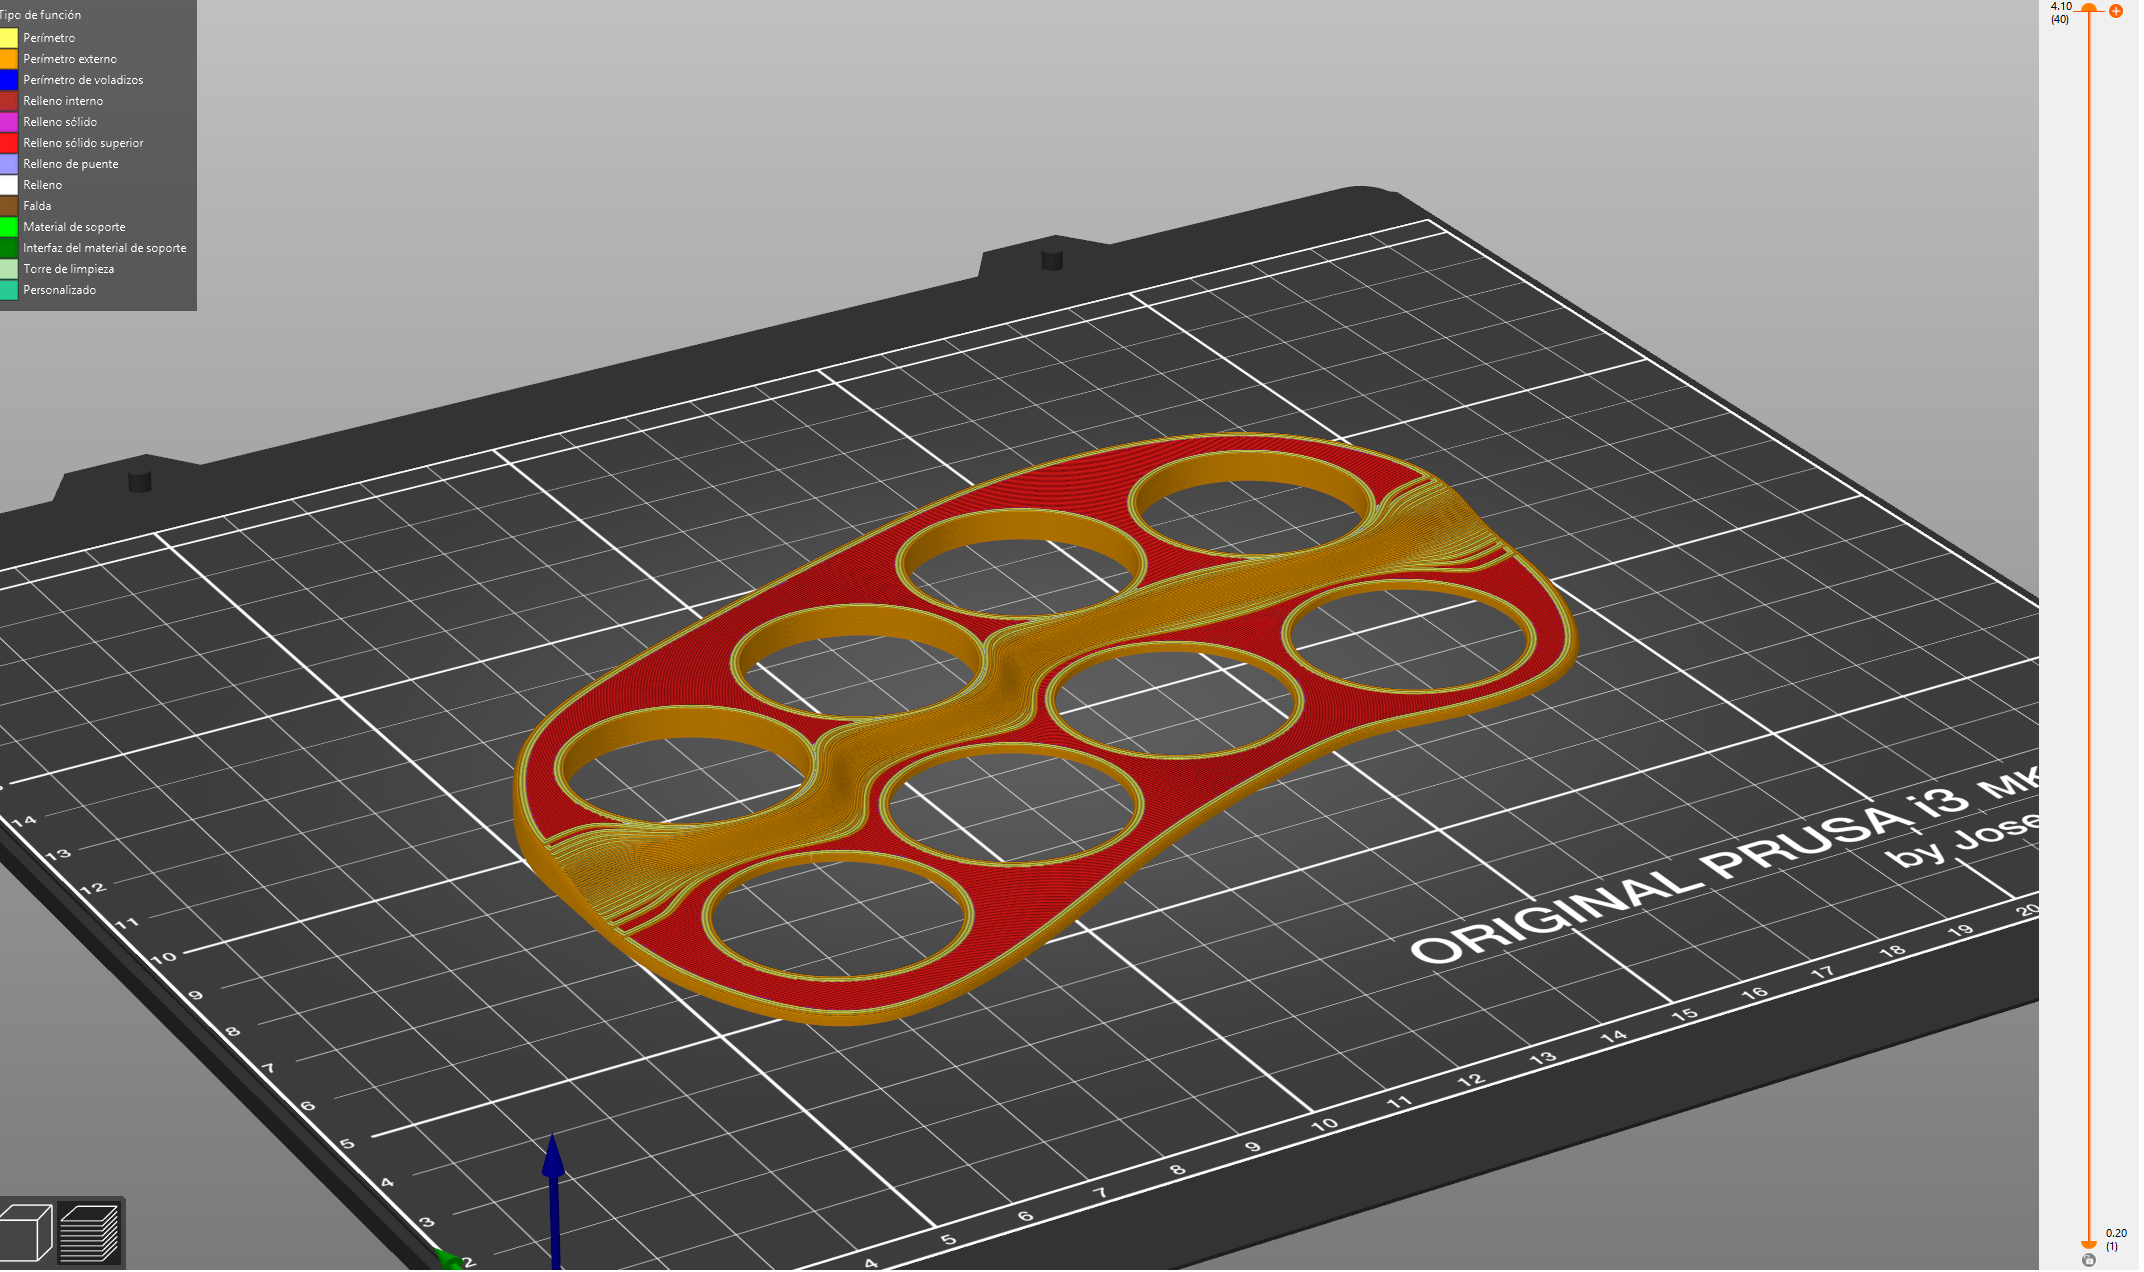Screen dimensions: 2144x1272
Task: Click the bottom layer label 0.20 (1)
Action: coord(2113,1238)
